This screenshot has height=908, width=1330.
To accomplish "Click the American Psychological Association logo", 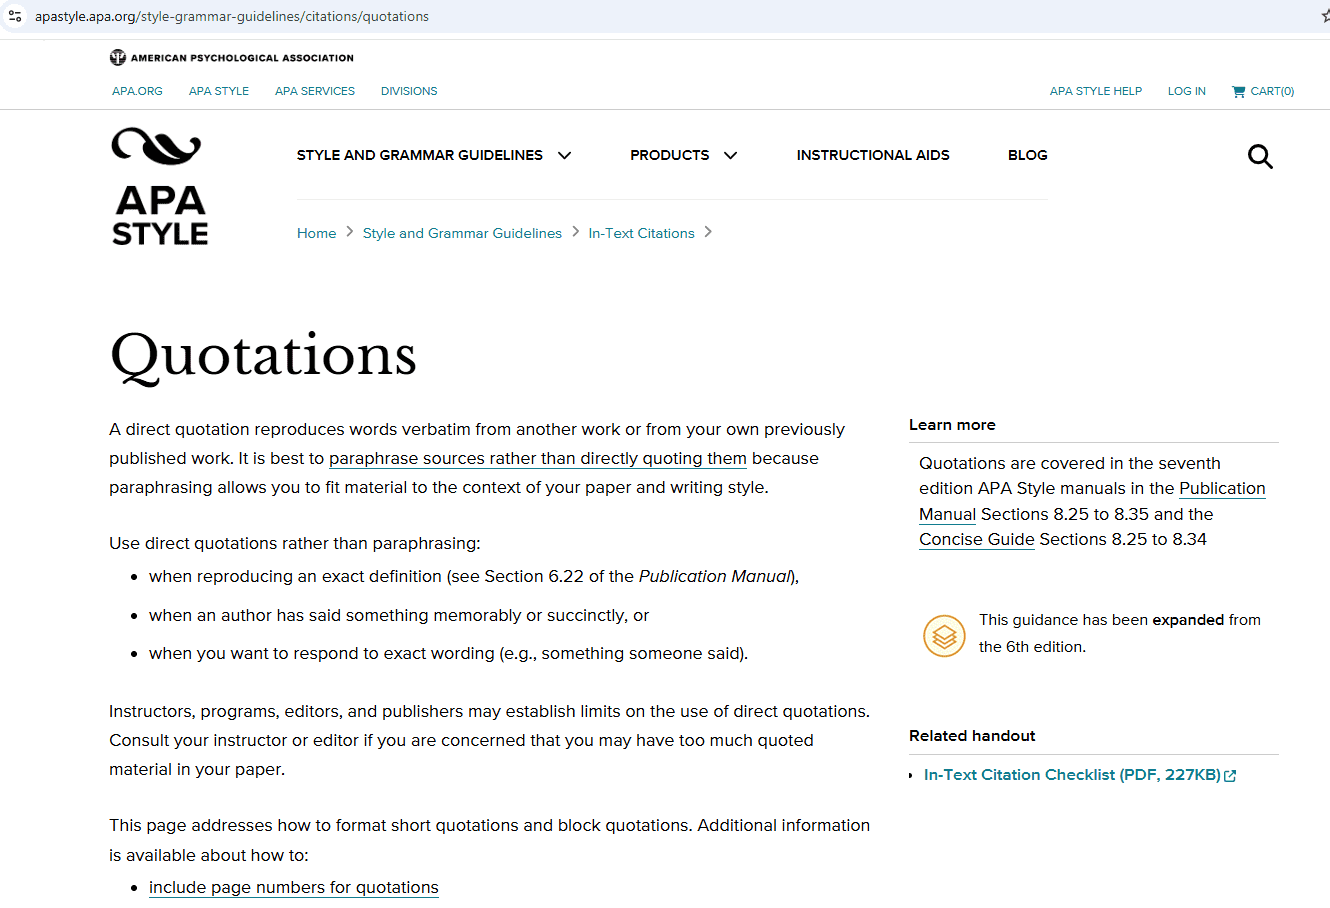I will point(232,58).
